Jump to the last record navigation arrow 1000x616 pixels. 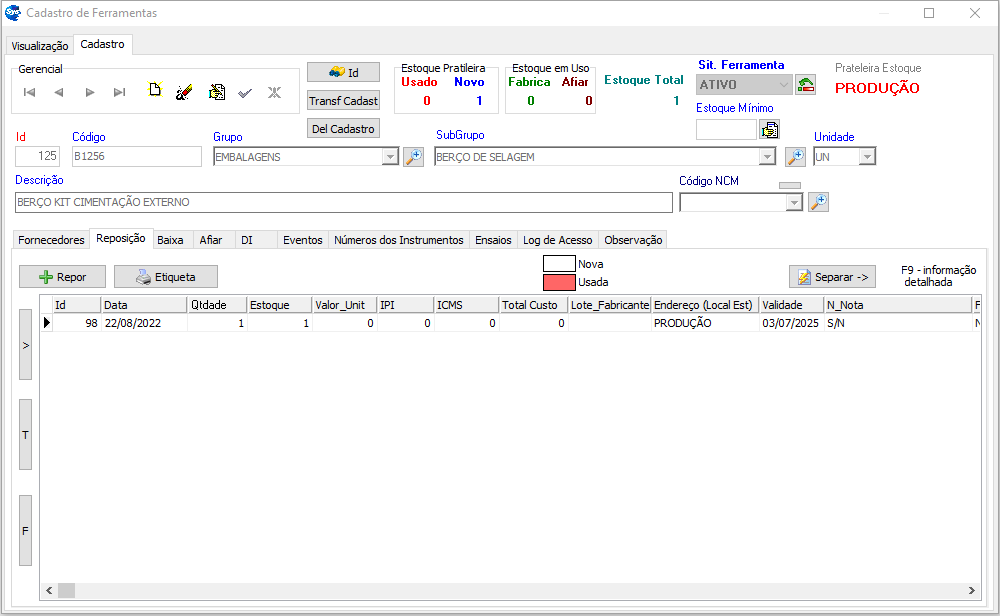pos(120,92)
